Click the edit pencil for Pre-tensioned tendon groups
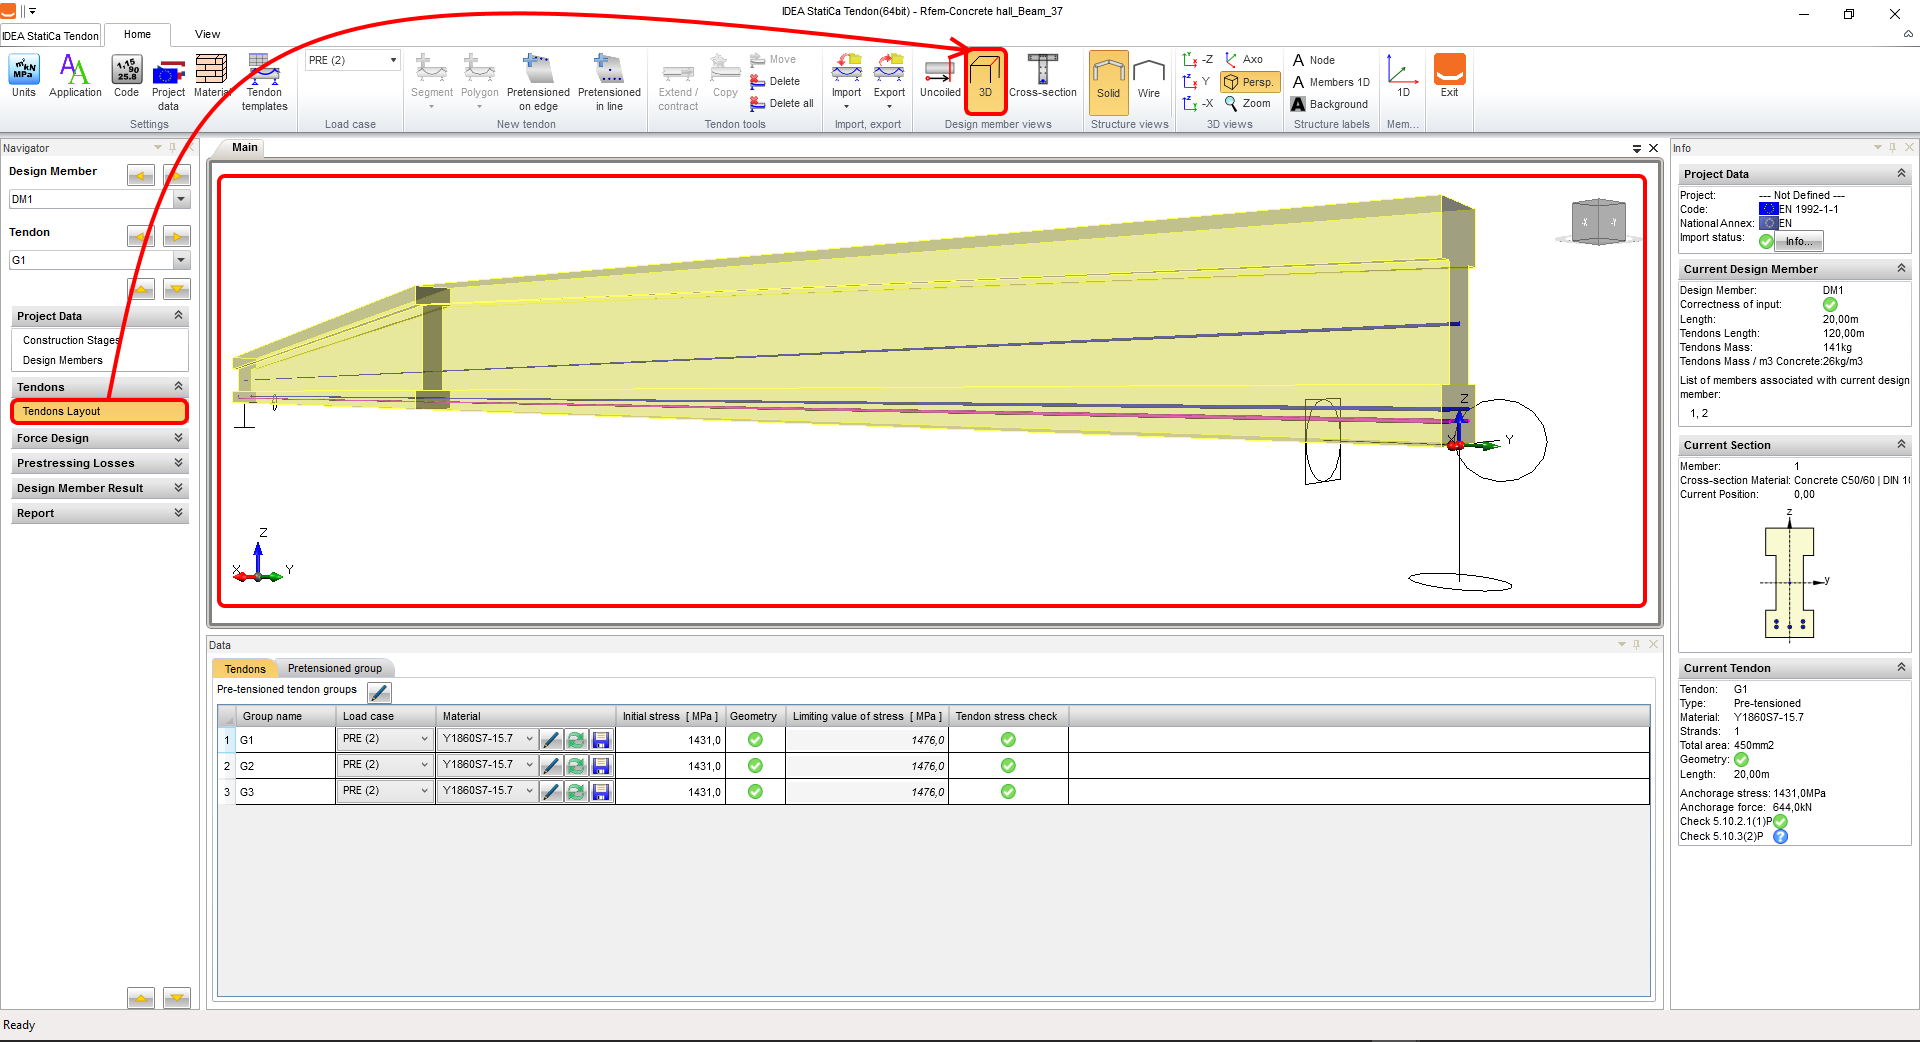Viewport: 1920px width, 1042px height. (379, 692)
